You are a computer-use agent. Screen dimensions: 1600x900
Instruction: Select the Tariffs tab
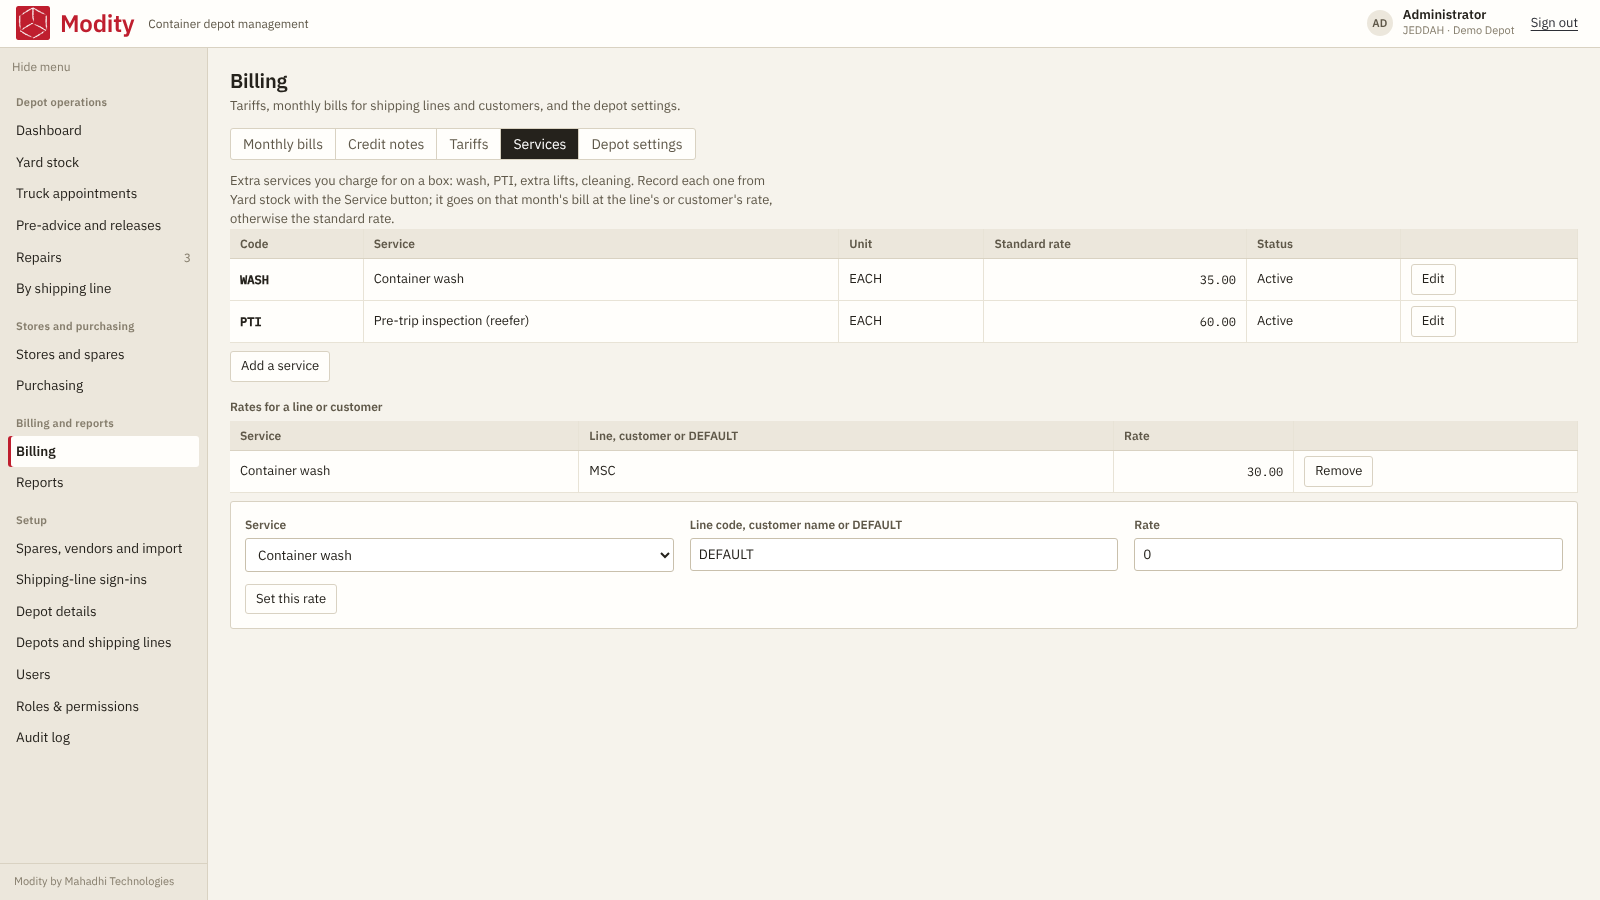point(469,144)
